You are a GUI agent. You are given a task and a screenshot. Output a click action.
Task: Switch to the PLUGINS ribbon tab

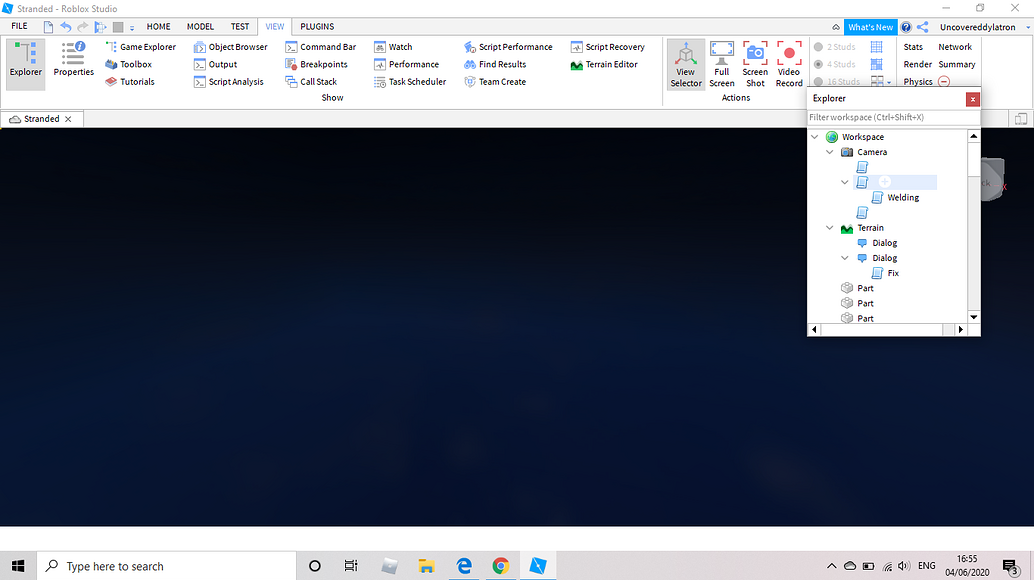317,26
